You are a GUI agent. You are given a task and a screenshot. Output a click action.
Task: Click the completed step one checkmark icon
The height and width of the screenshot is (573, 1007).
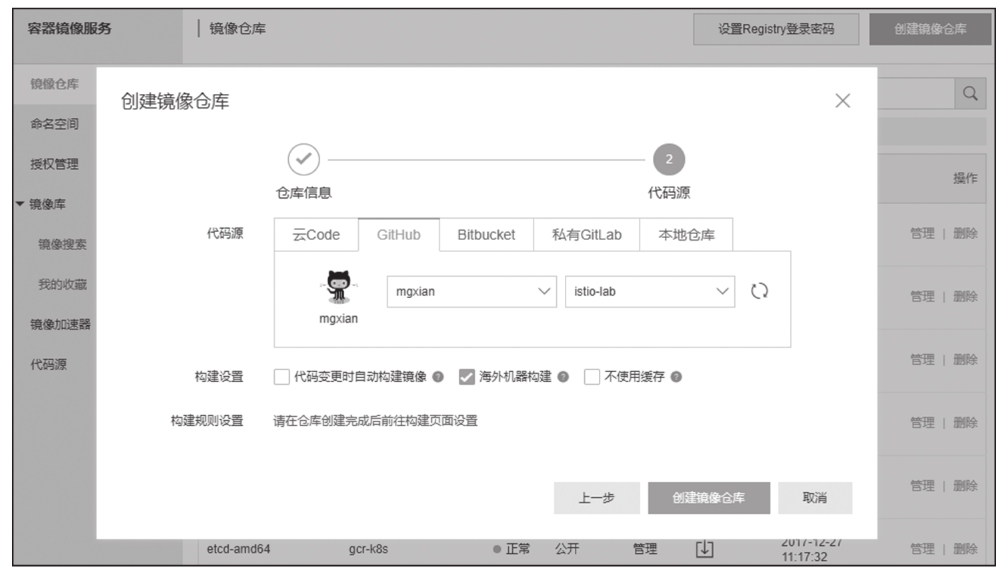click(303, 158)
